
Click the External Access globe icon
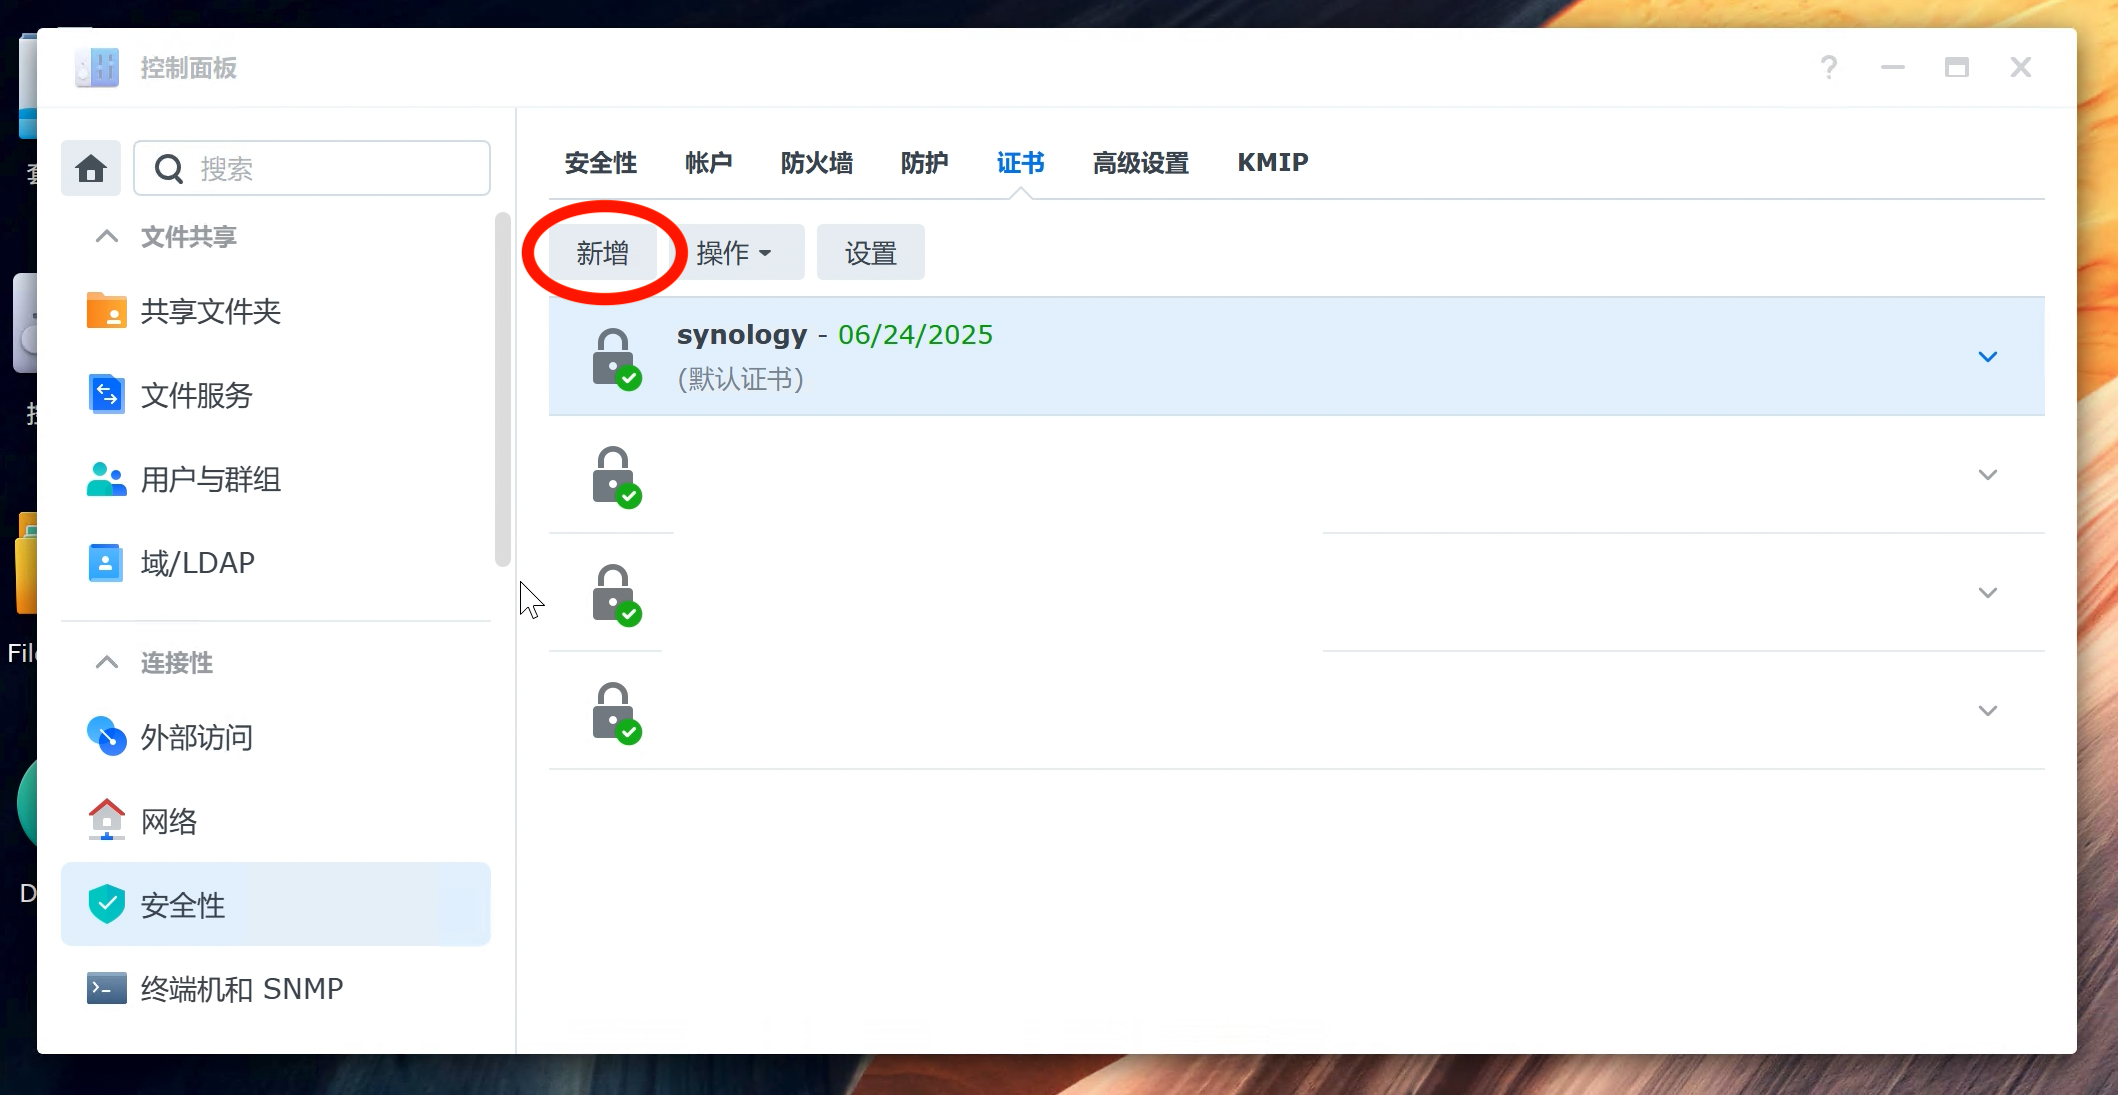(x=106, y=737)
